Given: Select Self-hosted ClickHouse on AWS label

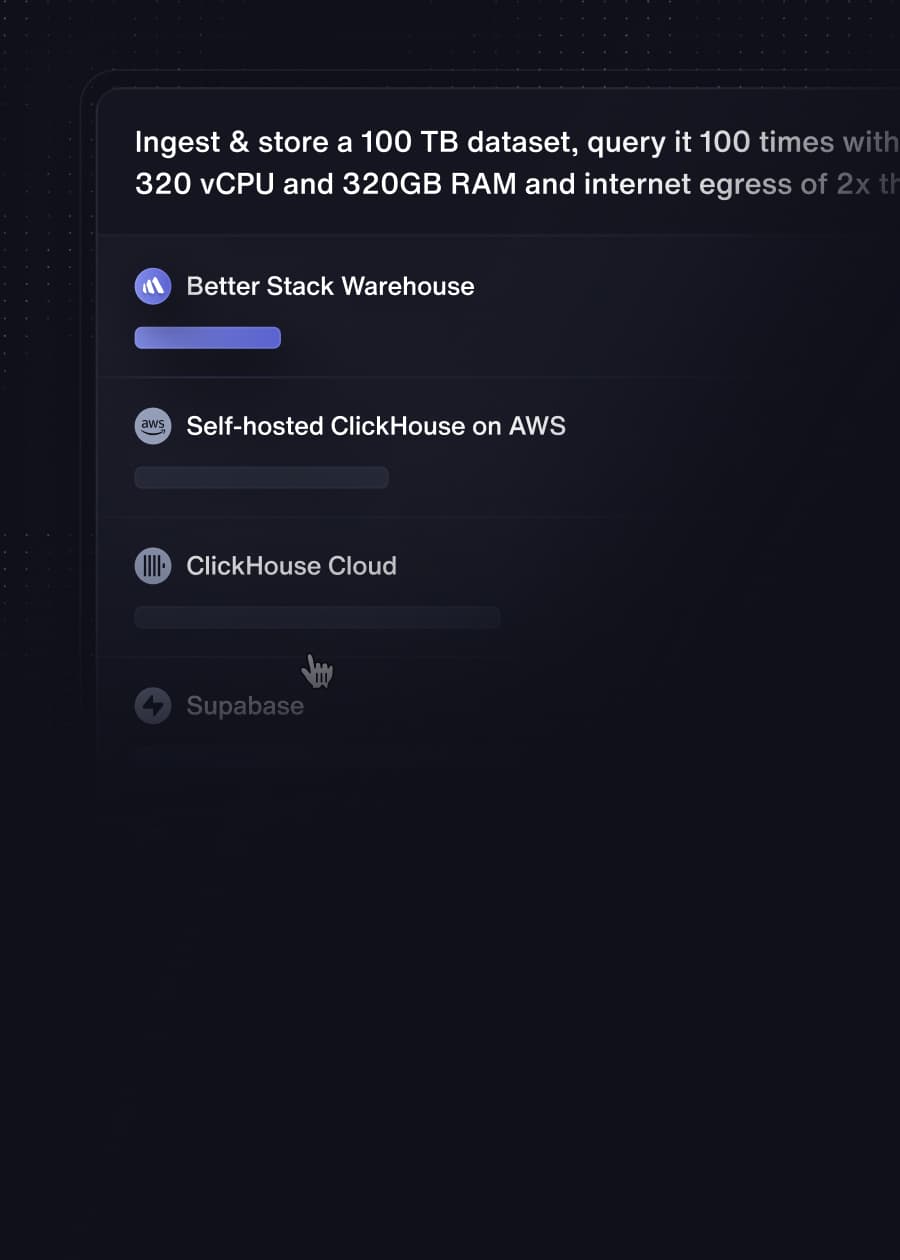Looking at the screenshot, I should click(376, 426).
